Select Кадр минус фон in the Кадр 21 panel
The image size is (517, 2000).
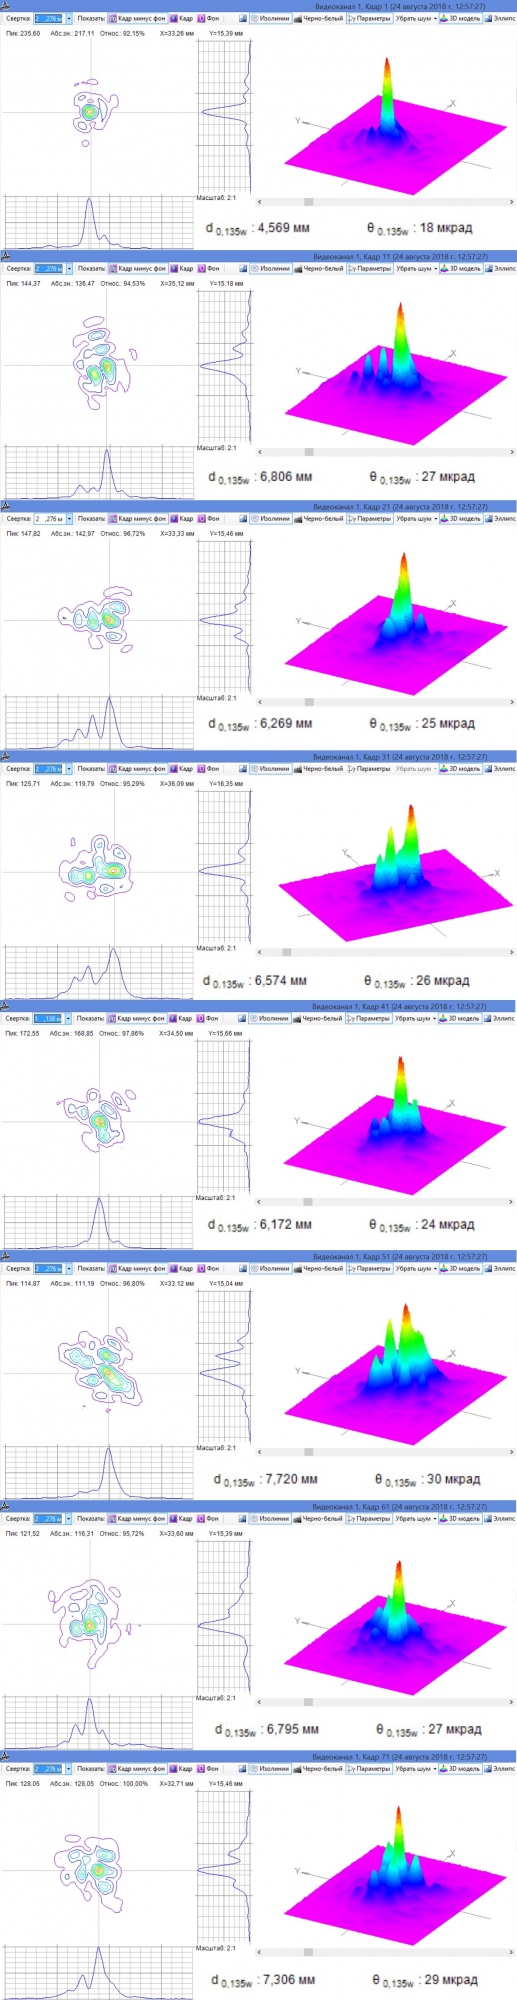pos(137,518)
